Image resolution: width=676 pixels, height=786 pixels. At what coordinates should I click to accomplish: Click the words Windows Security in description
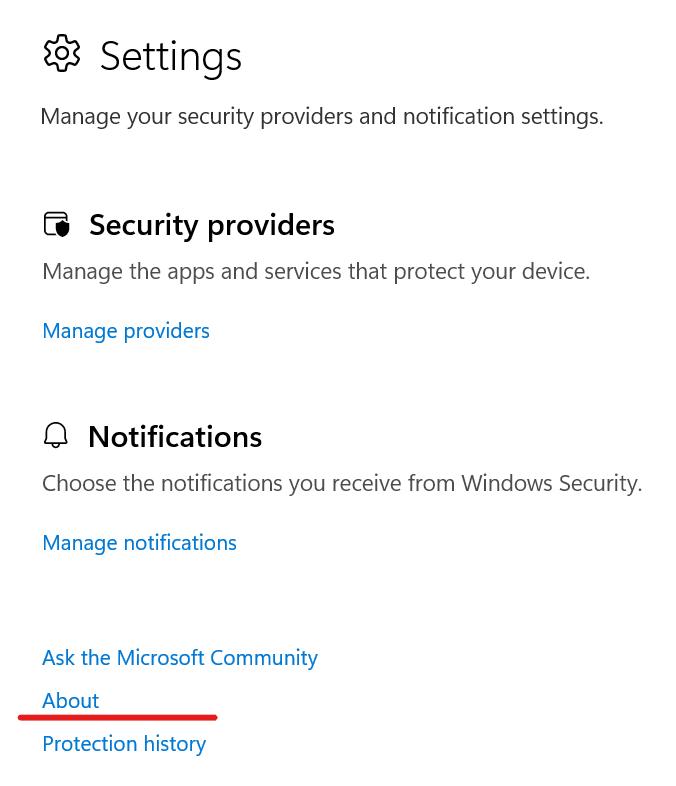tap(551, 484)
